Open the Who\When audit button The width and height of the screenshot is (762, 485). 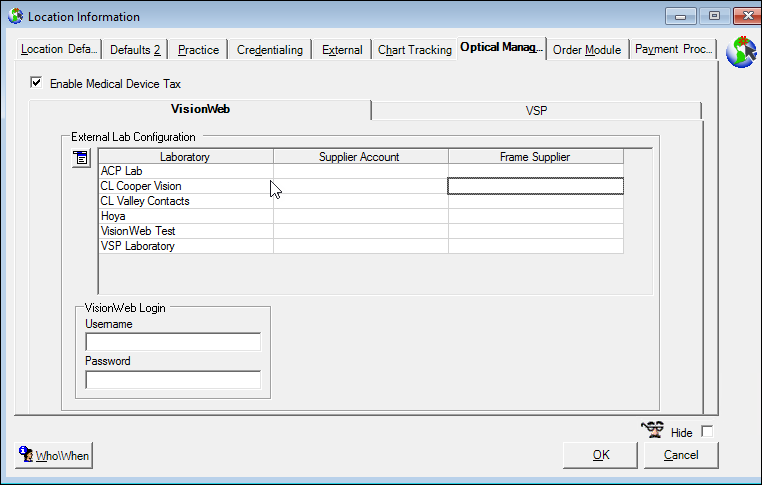[x=54, y=455]
